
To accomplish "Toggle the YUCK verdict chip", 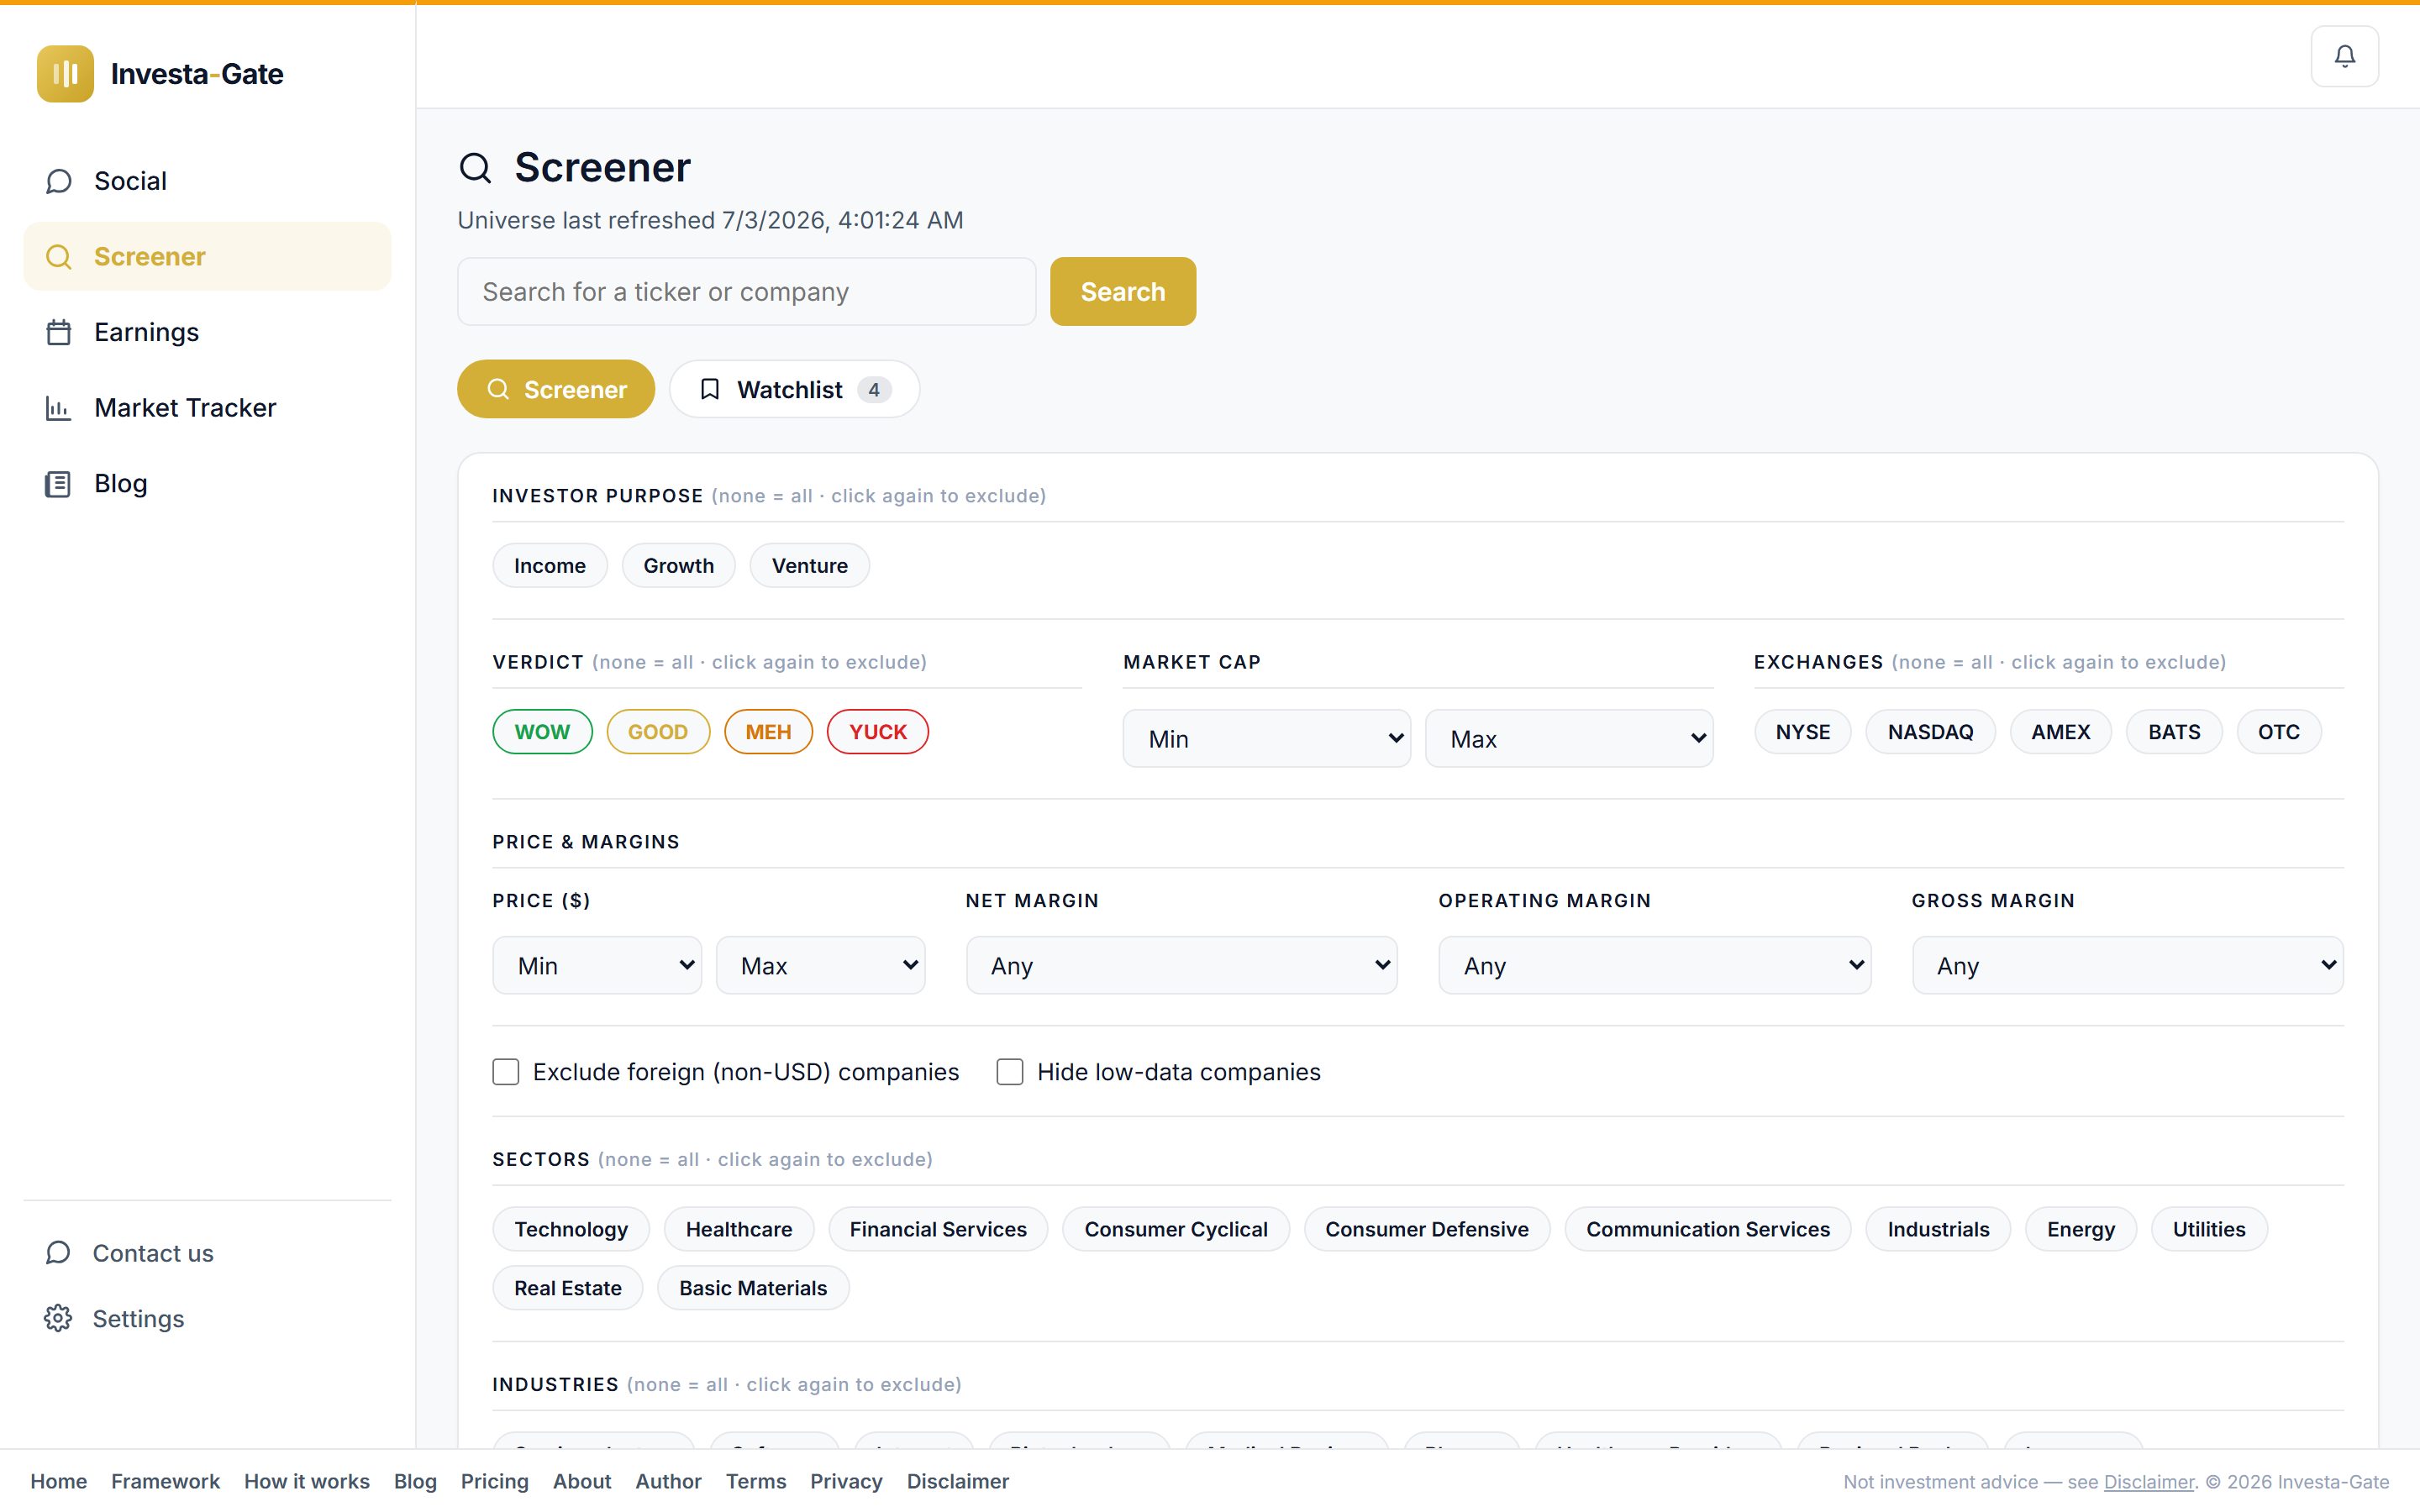I will (x=878, y=732).
